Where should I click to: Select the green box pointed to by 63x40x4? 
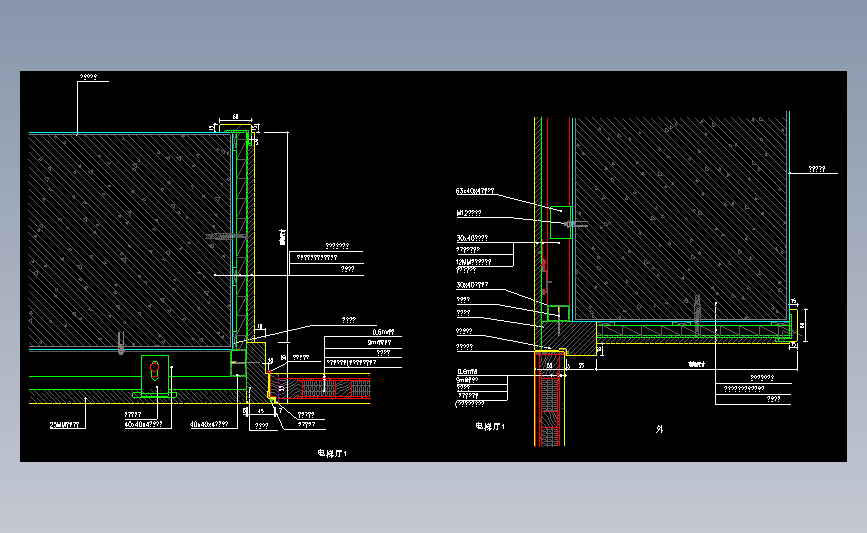pos(561,222)
